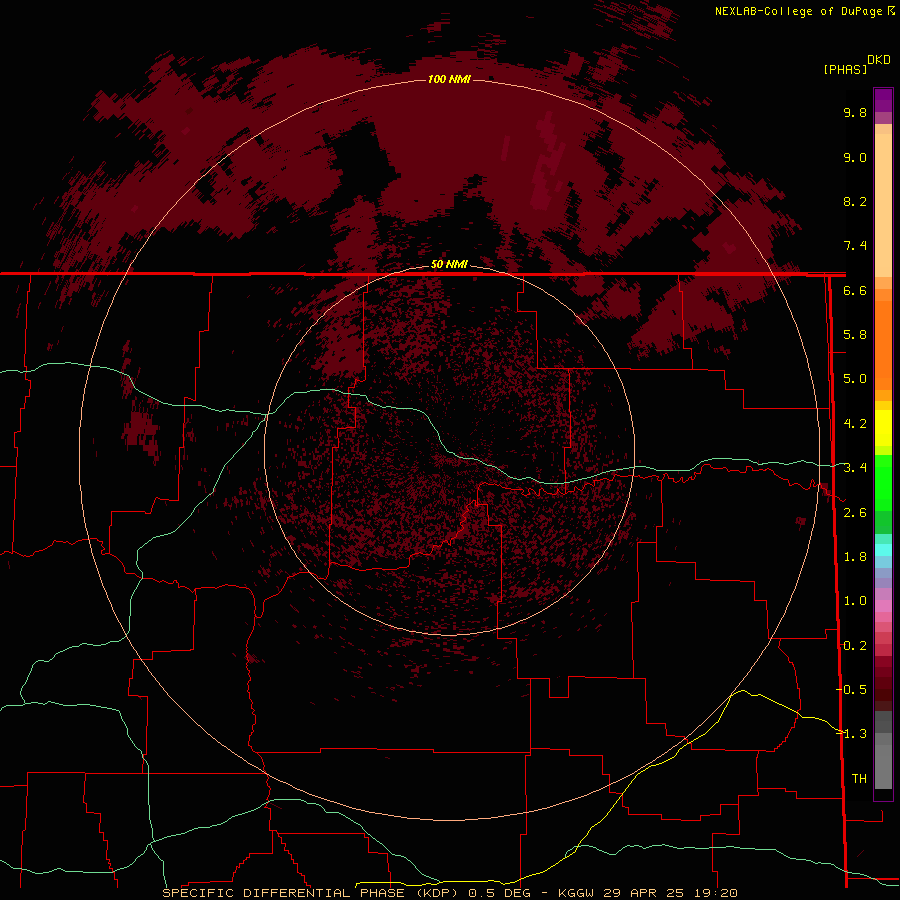The width and height of the screenshot is (900, 900).
Task: Pick the bright green segment of the color bar
Action: (x=883, y=483)
